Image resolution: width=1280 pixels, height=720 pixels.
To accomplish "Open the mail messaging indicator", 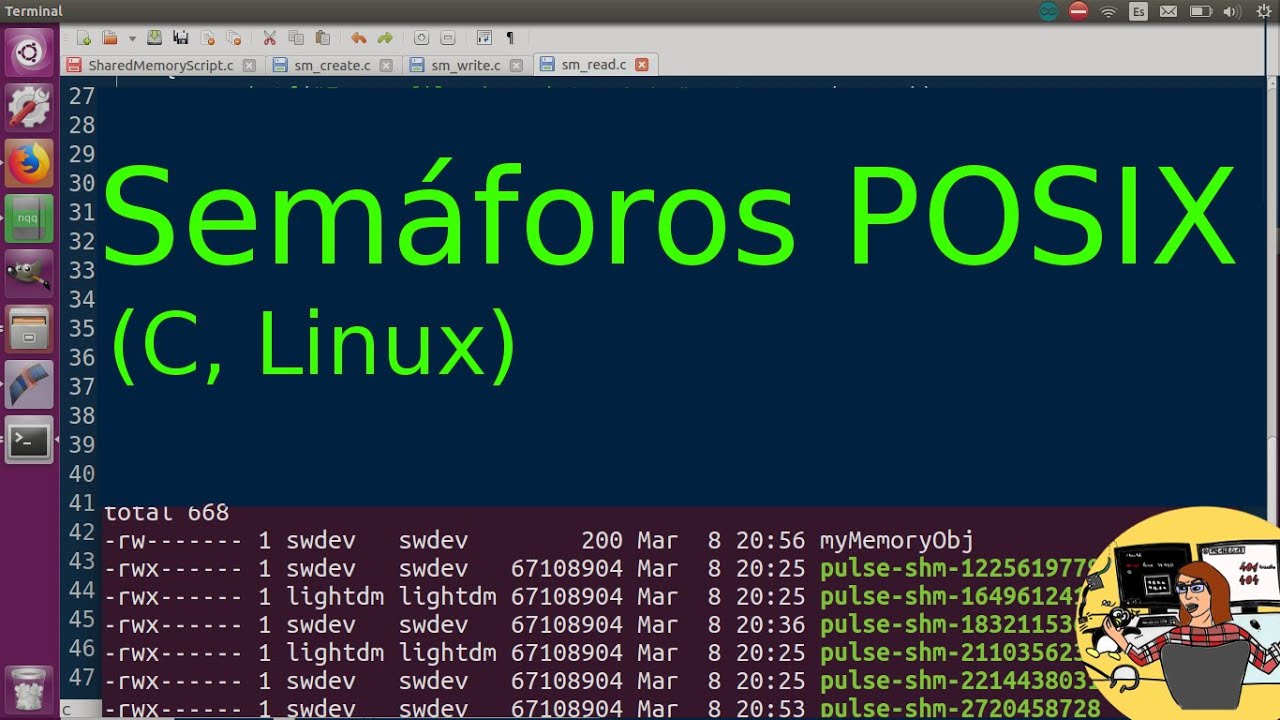I will pyautogui.click(x=1168, y=11).
